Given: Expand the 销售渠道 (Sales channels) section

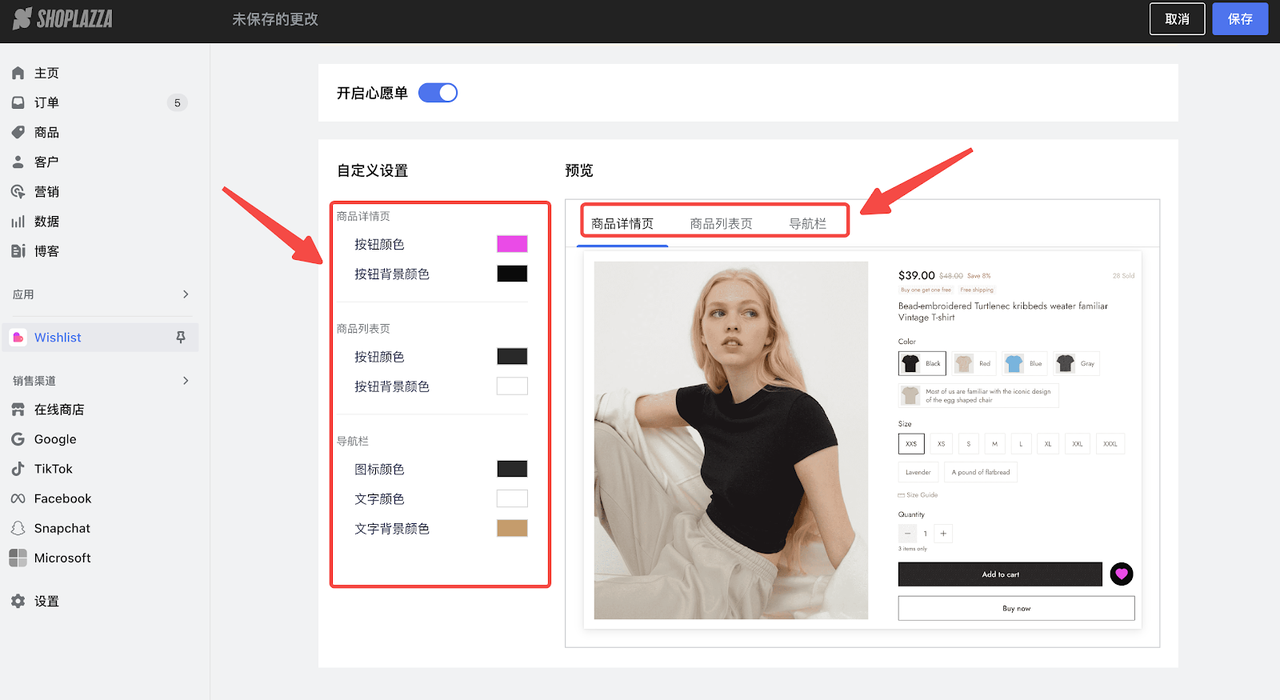Looking at the screenshot, I should pyautogui.click(x=184, y=380).
